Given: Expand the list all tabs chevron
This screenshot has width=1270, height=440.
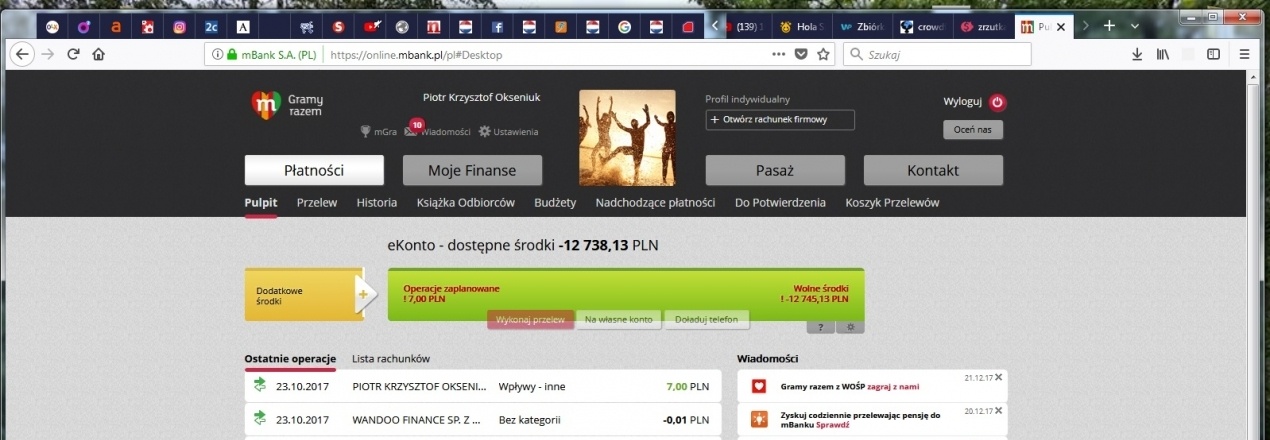Looking at the screenshot, I should tap(1134, 26).
